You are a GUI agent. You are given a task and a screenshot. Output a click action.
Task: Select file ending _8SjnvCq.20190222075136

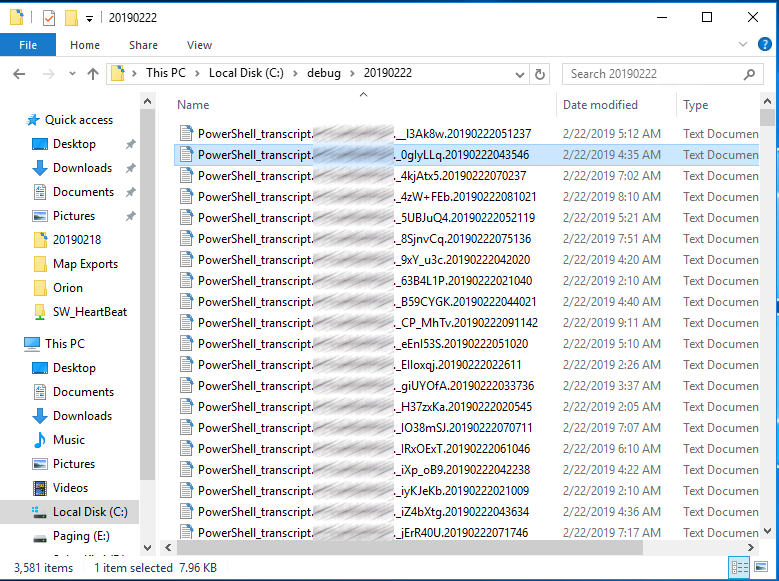pyautogui.click(x=466, y=239)
